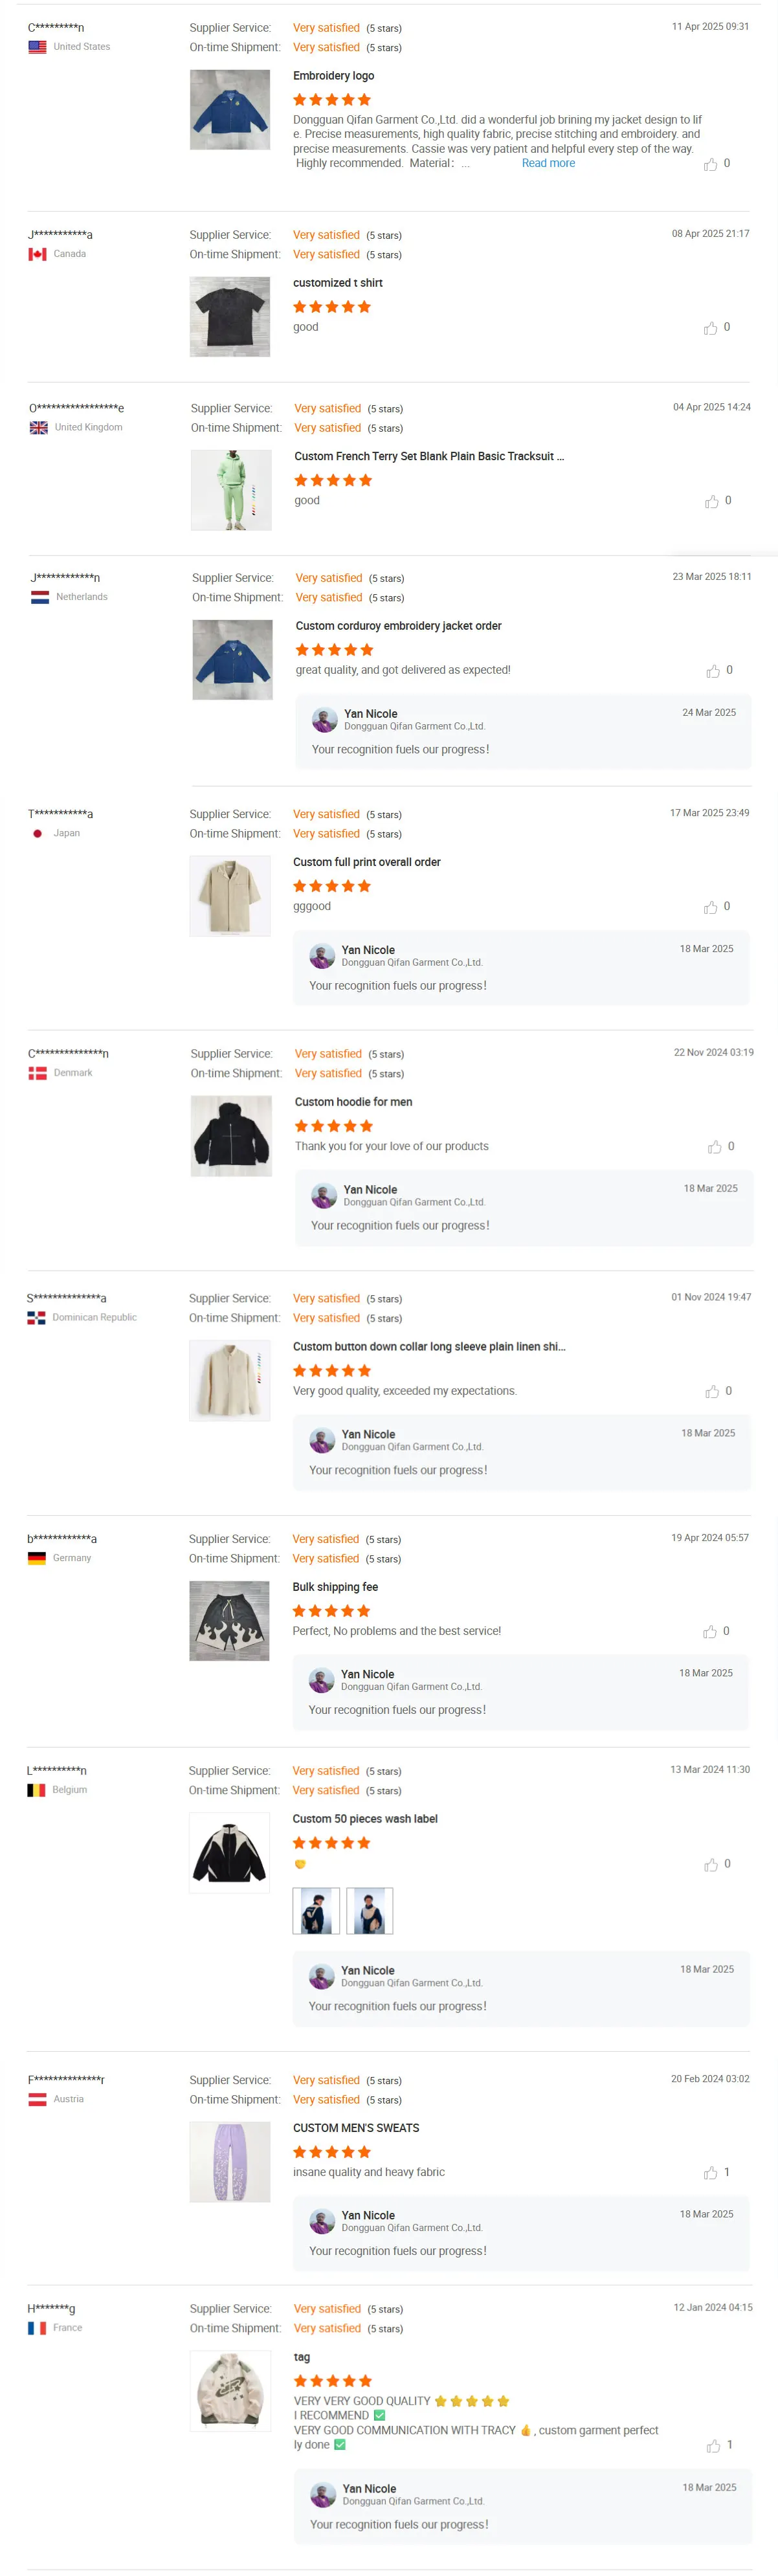Open the black t-shirt product thumbnail
Screen dimensions: 778x2576
coord(230,317)
